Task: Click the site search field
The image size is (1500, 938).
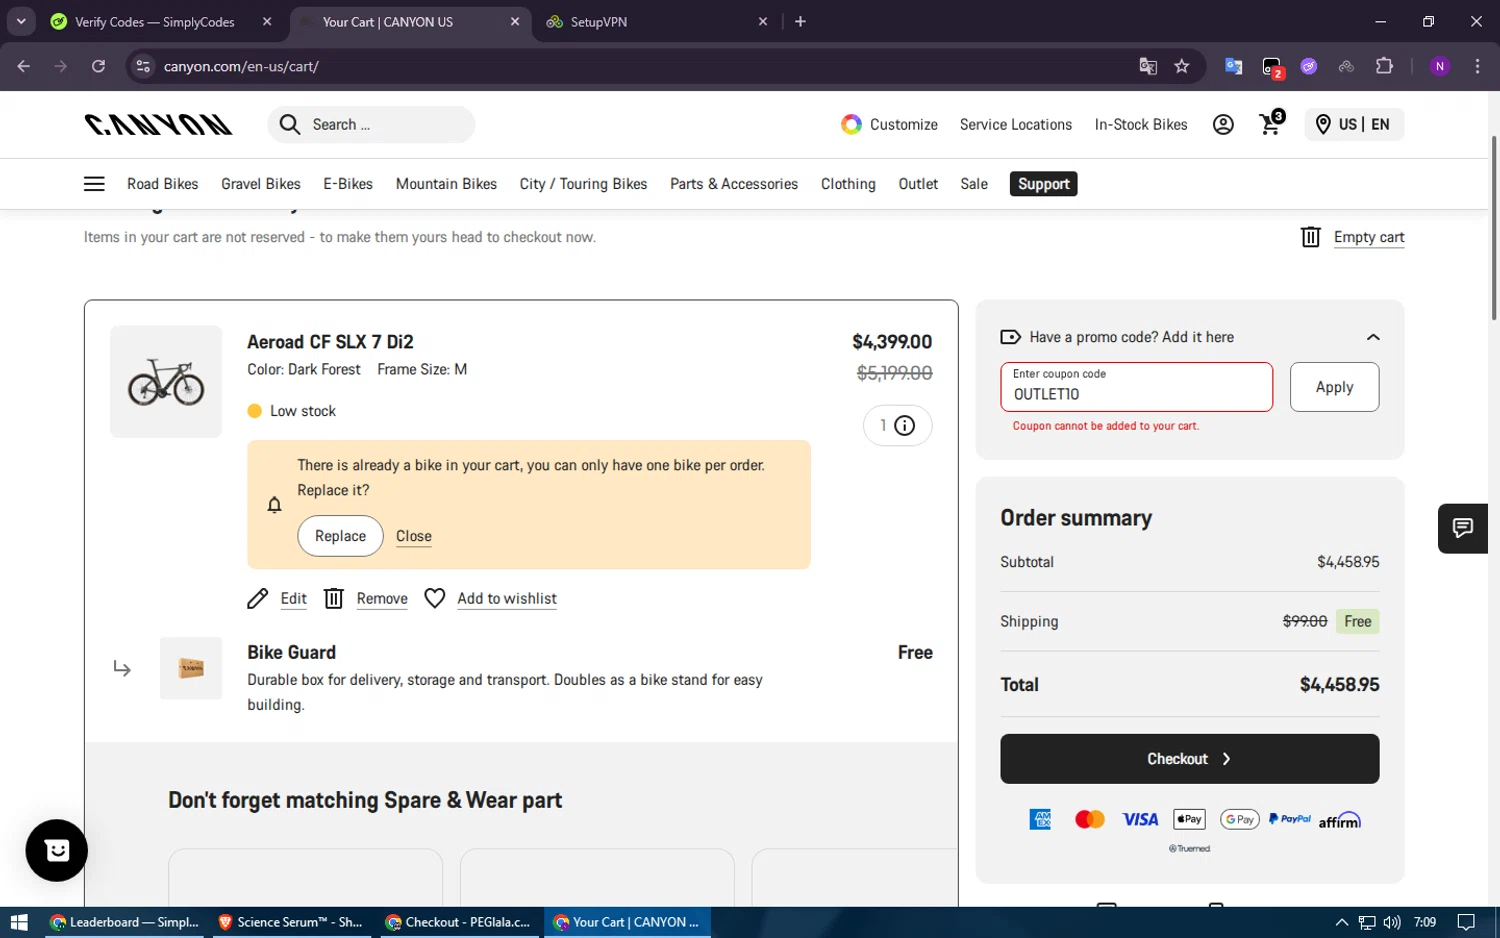Action: click(371, 124)
